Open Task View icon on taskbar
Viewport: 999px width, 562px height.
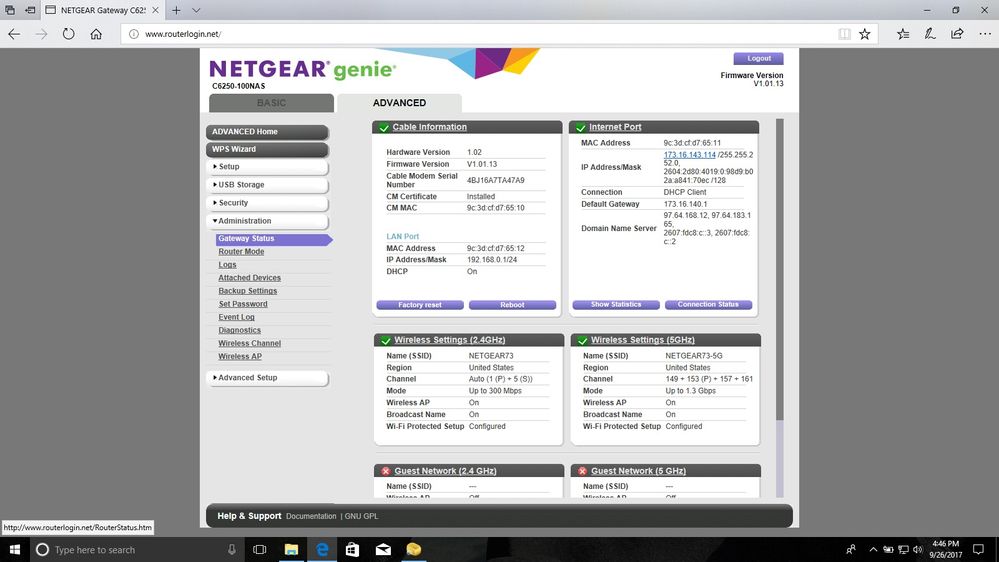pyautogui.click(x=259, y=549)
